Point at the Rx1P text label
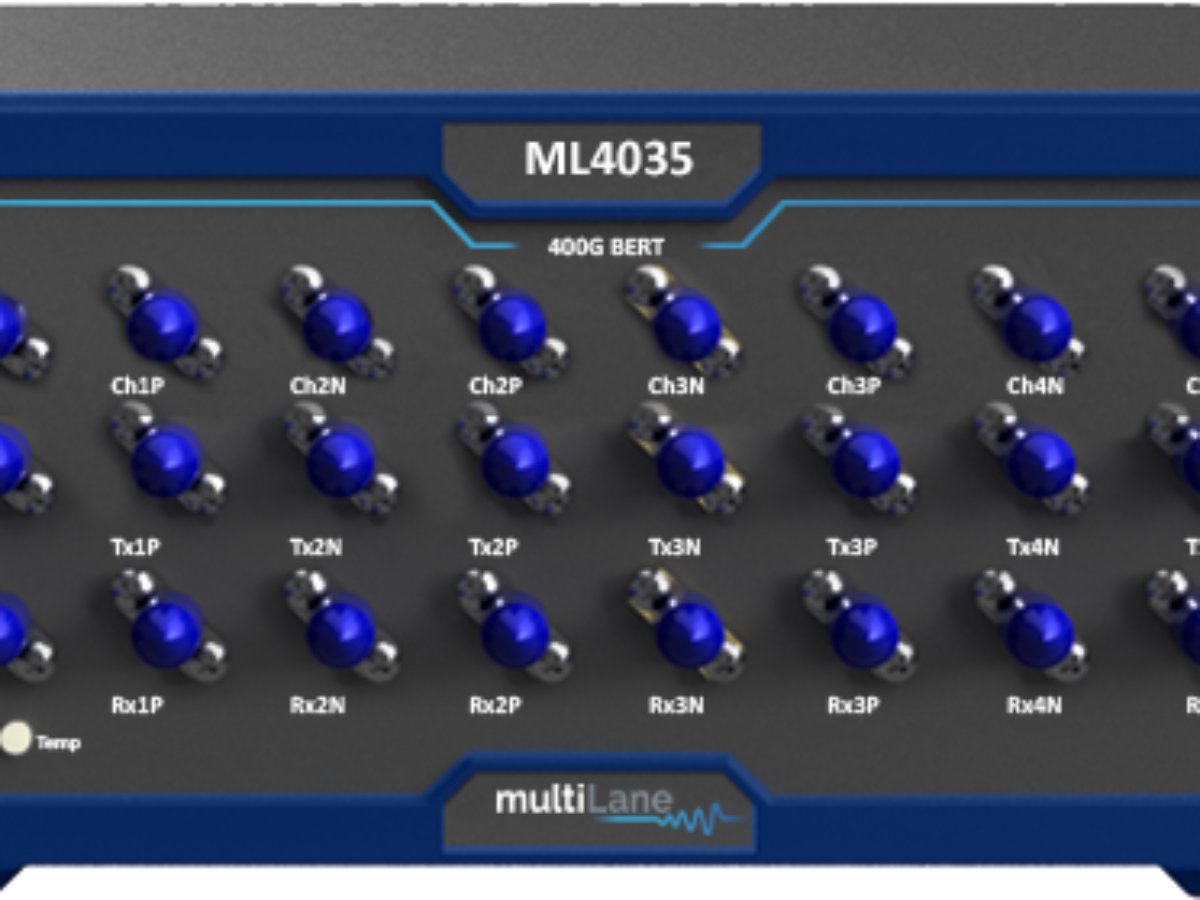This screenshot has height=900, width=1200. pyautogui.click(x=136, y=705)
